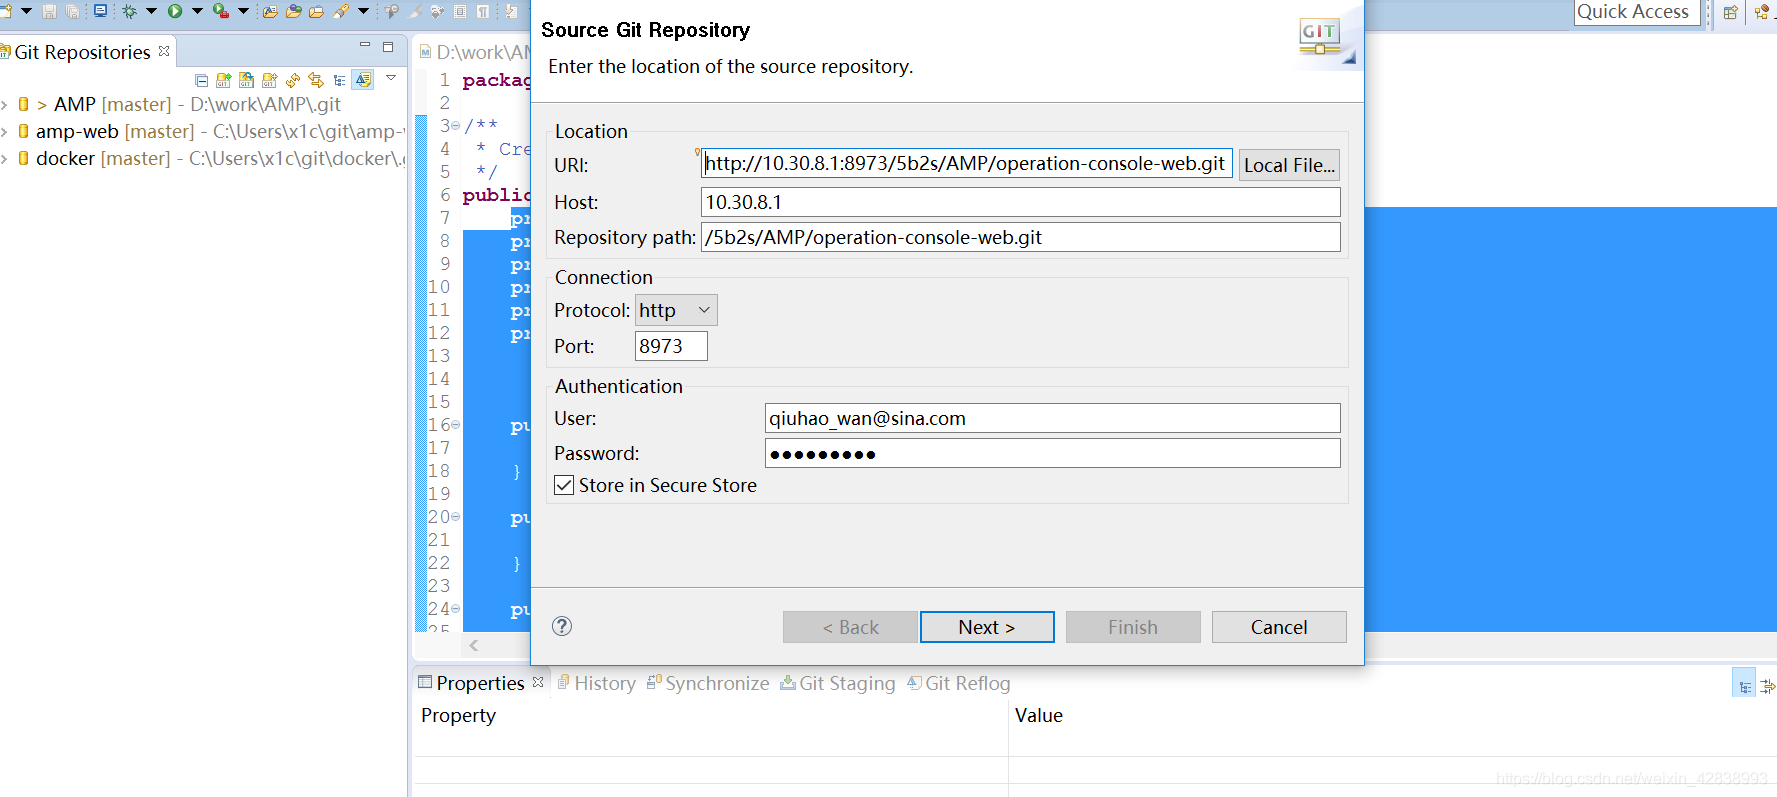
Task: Maximize the Git Repositories view
Action: pyautogui.click(x=388, y=47)
